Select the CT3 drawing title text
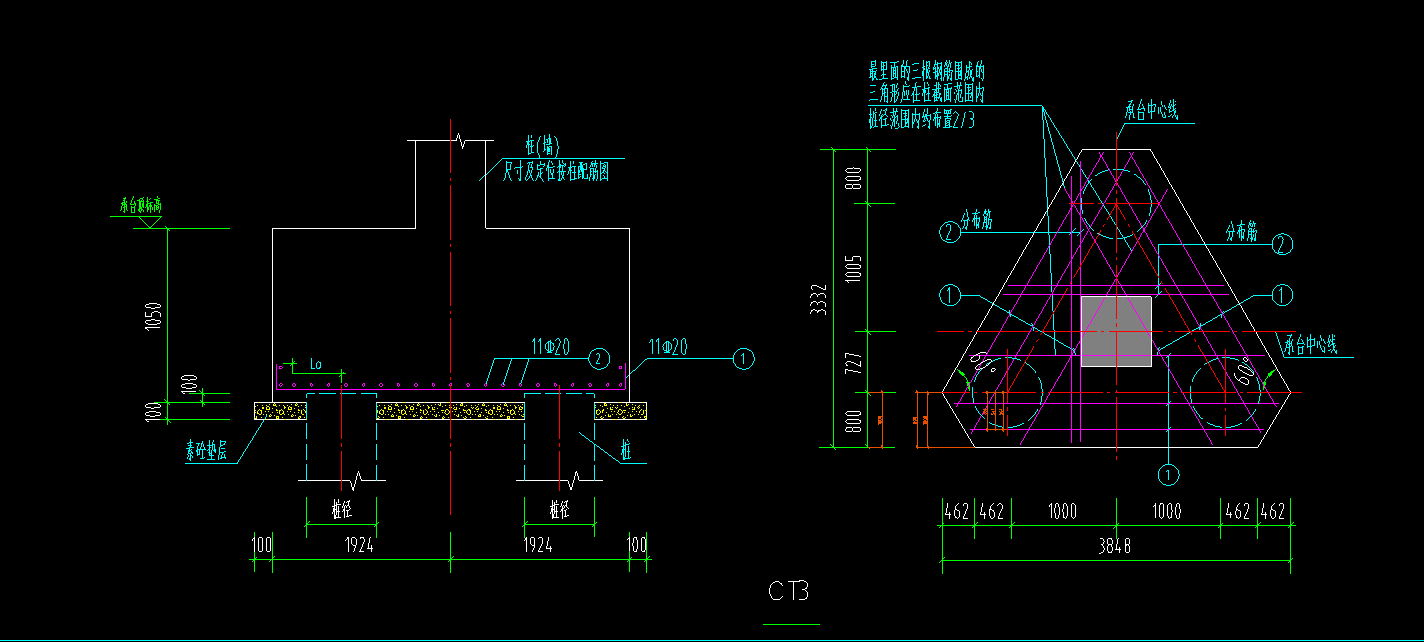The height and width of the screenshot is (642, 1424). (789, 591)
